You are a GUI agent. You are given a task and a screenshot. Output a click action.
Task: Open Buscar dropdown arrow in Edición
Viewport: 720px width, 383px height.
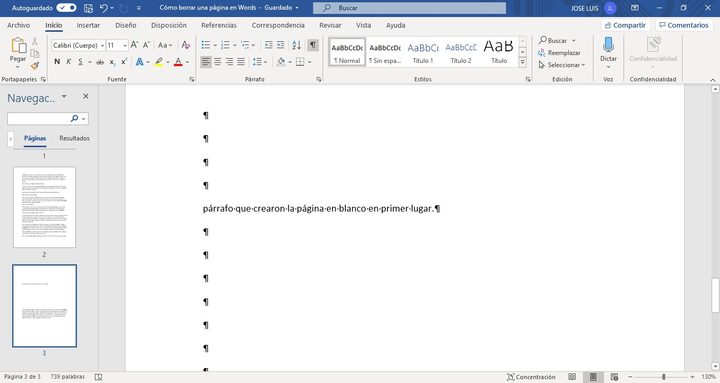click(574, 41)
